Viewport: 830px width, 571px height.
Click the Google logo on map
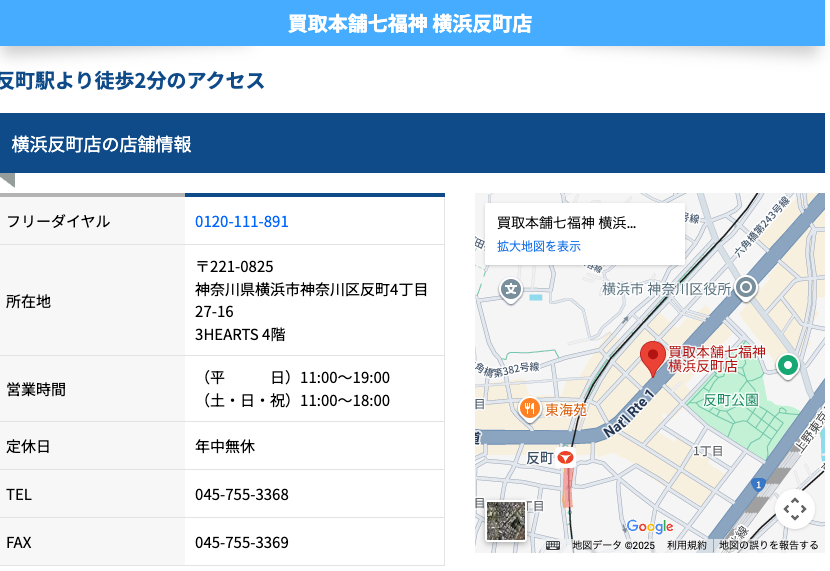click(649, 526)
